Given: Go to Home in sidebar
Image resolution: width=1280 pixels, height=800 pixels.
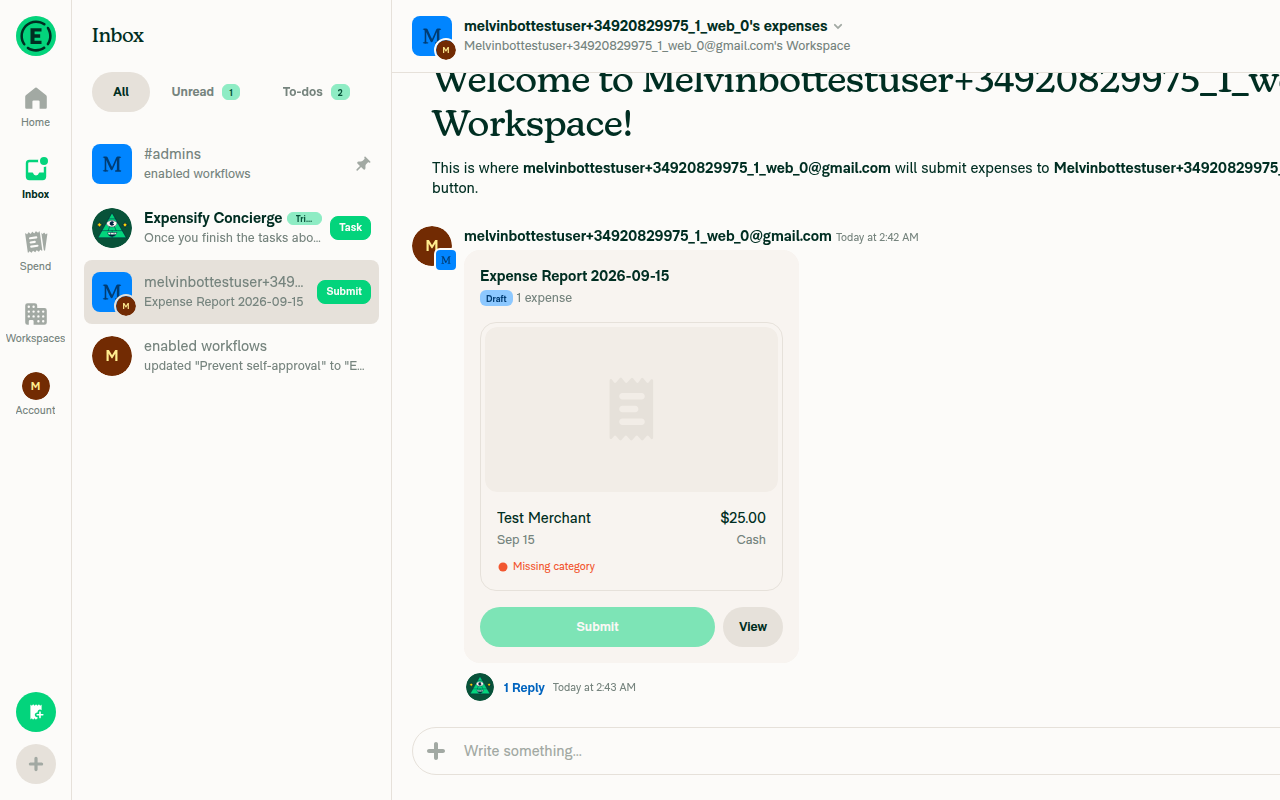Looking at the screenshot, I should point(36,108).
